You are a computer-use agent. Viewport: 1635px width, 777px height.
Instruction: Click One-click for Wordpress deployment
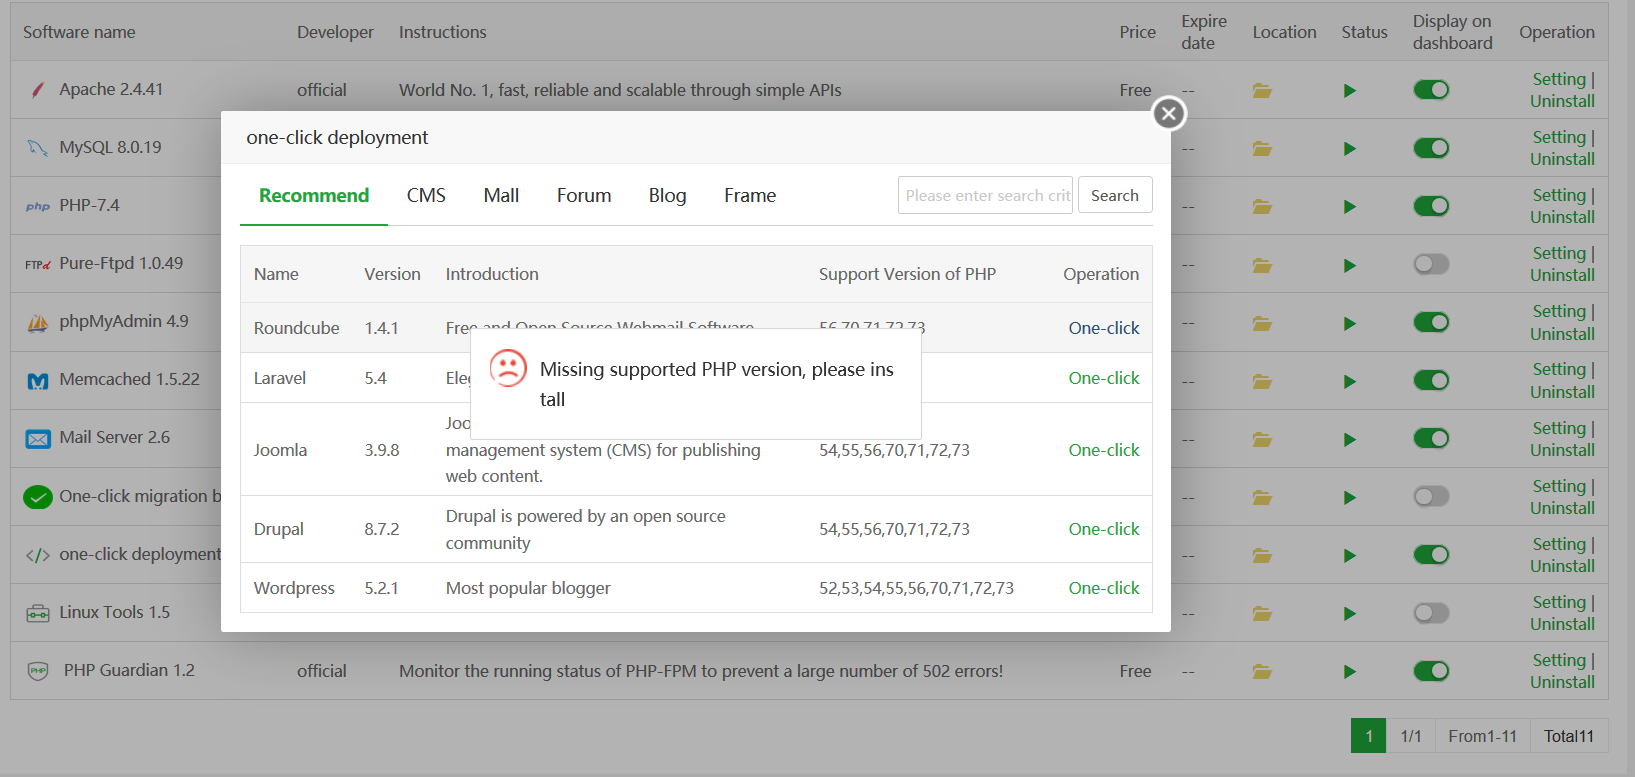pyautogui.click(x=1103, y=588)
